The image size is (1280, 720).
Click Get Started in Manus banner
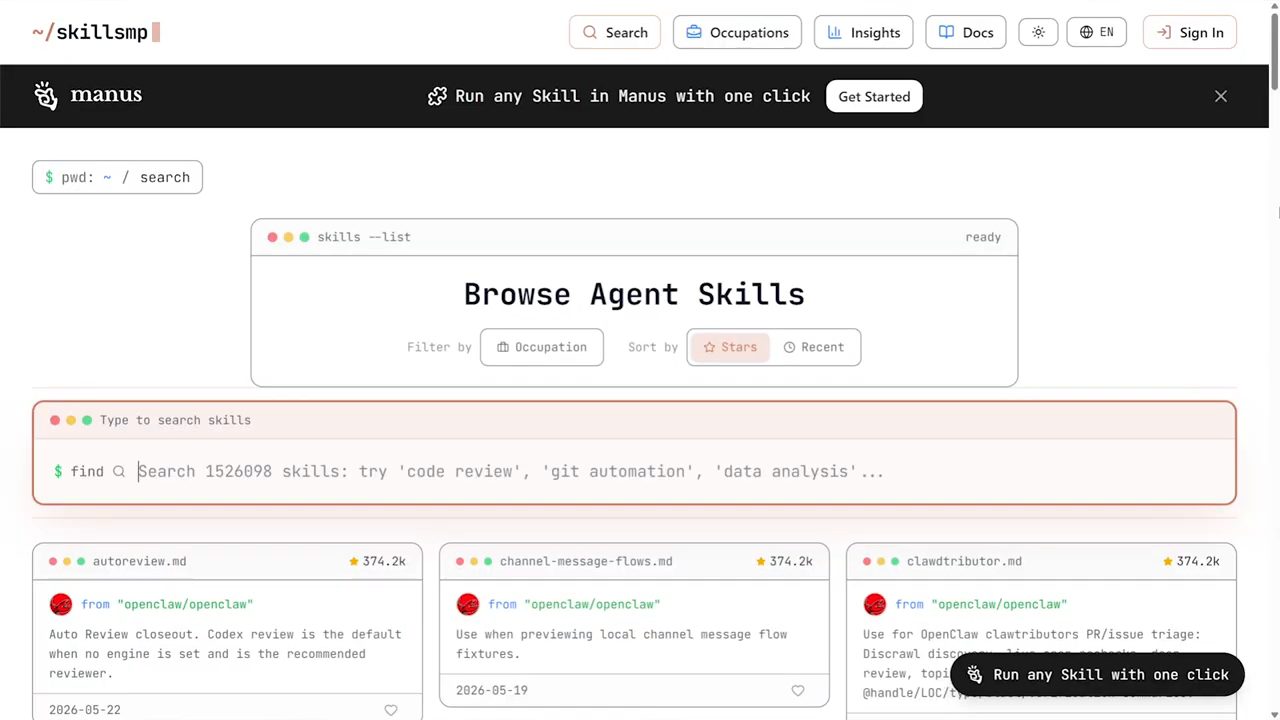pyautogui.click(x=874, y=96)
